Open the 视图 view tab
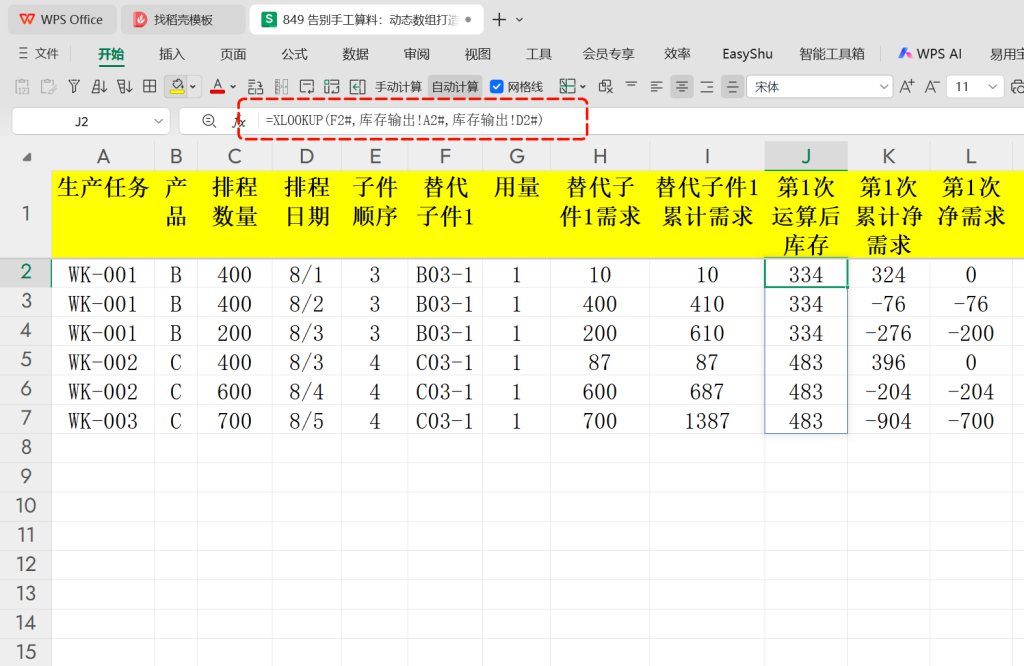The image size is (1024, 666). [477, 54]
